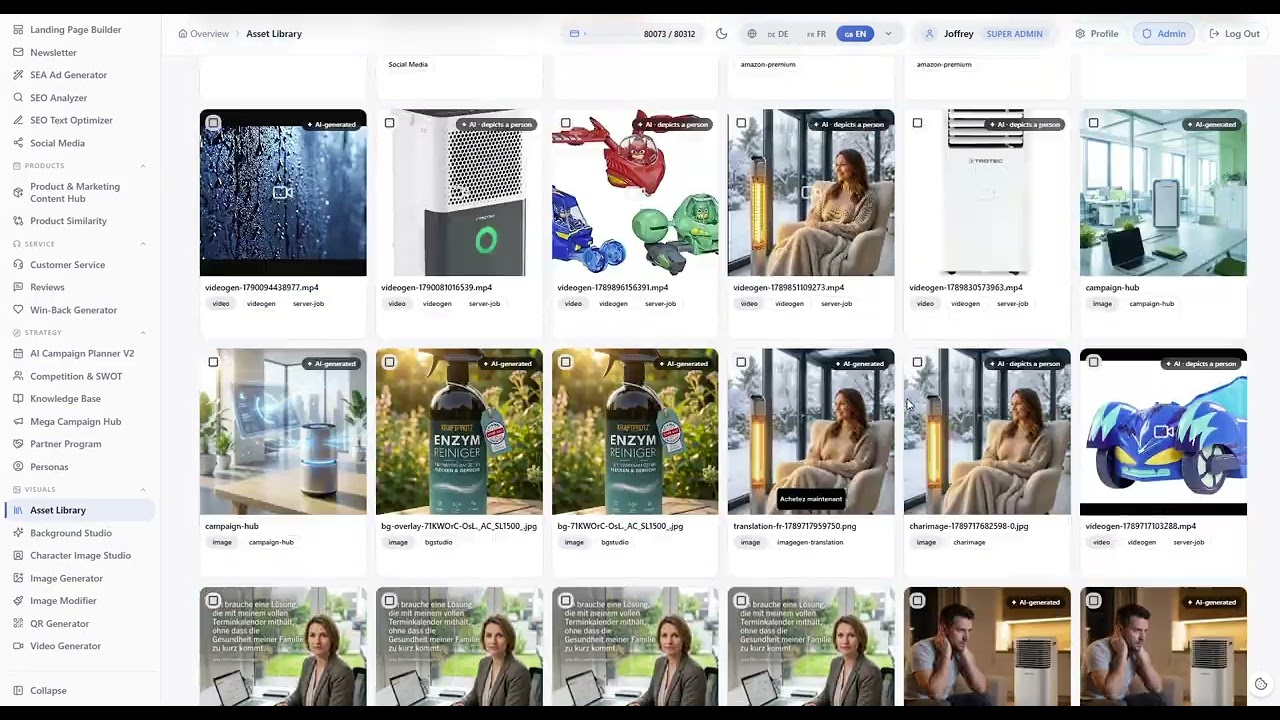
Task: Collapse the VISUALS sidebar section
Action: tap(142, 489)
